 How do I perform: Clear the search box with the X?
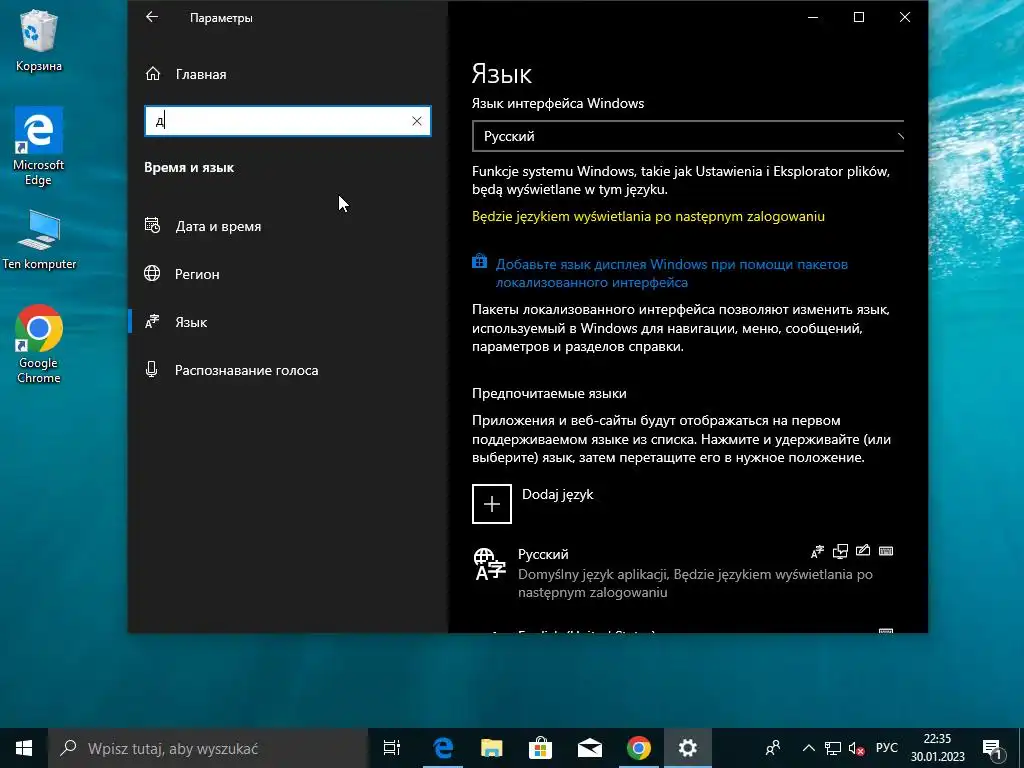pyautogui.click(x=417, y=121)
